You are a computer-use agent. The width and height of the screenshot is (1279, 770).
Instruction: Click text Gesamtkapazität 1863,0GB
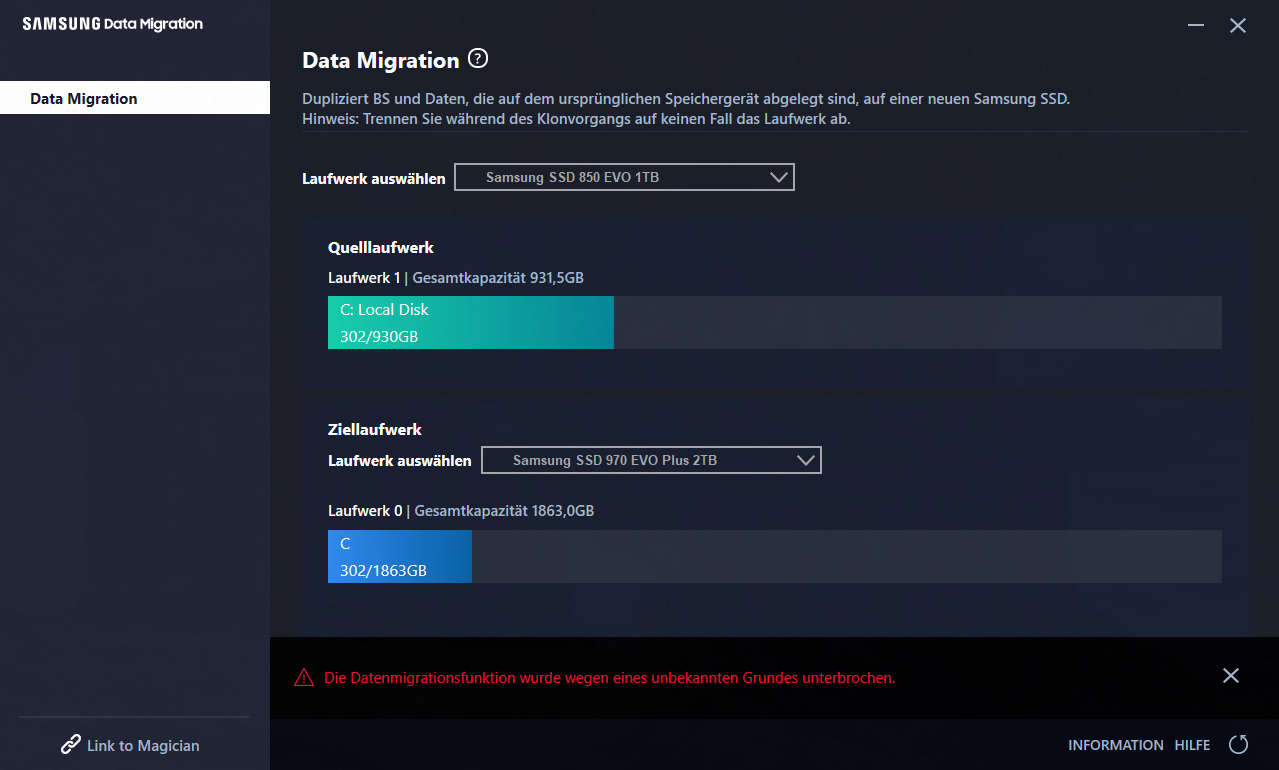tap(504, 510)
